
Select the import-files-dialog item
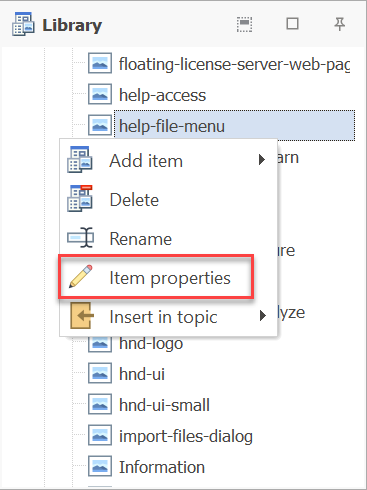186,436
